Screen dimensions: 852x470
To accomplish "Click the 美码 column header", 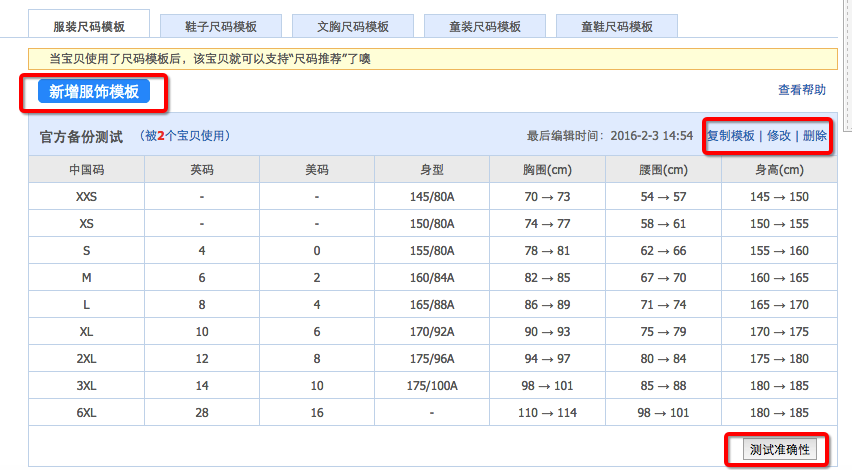I will [x=317, y=170].
